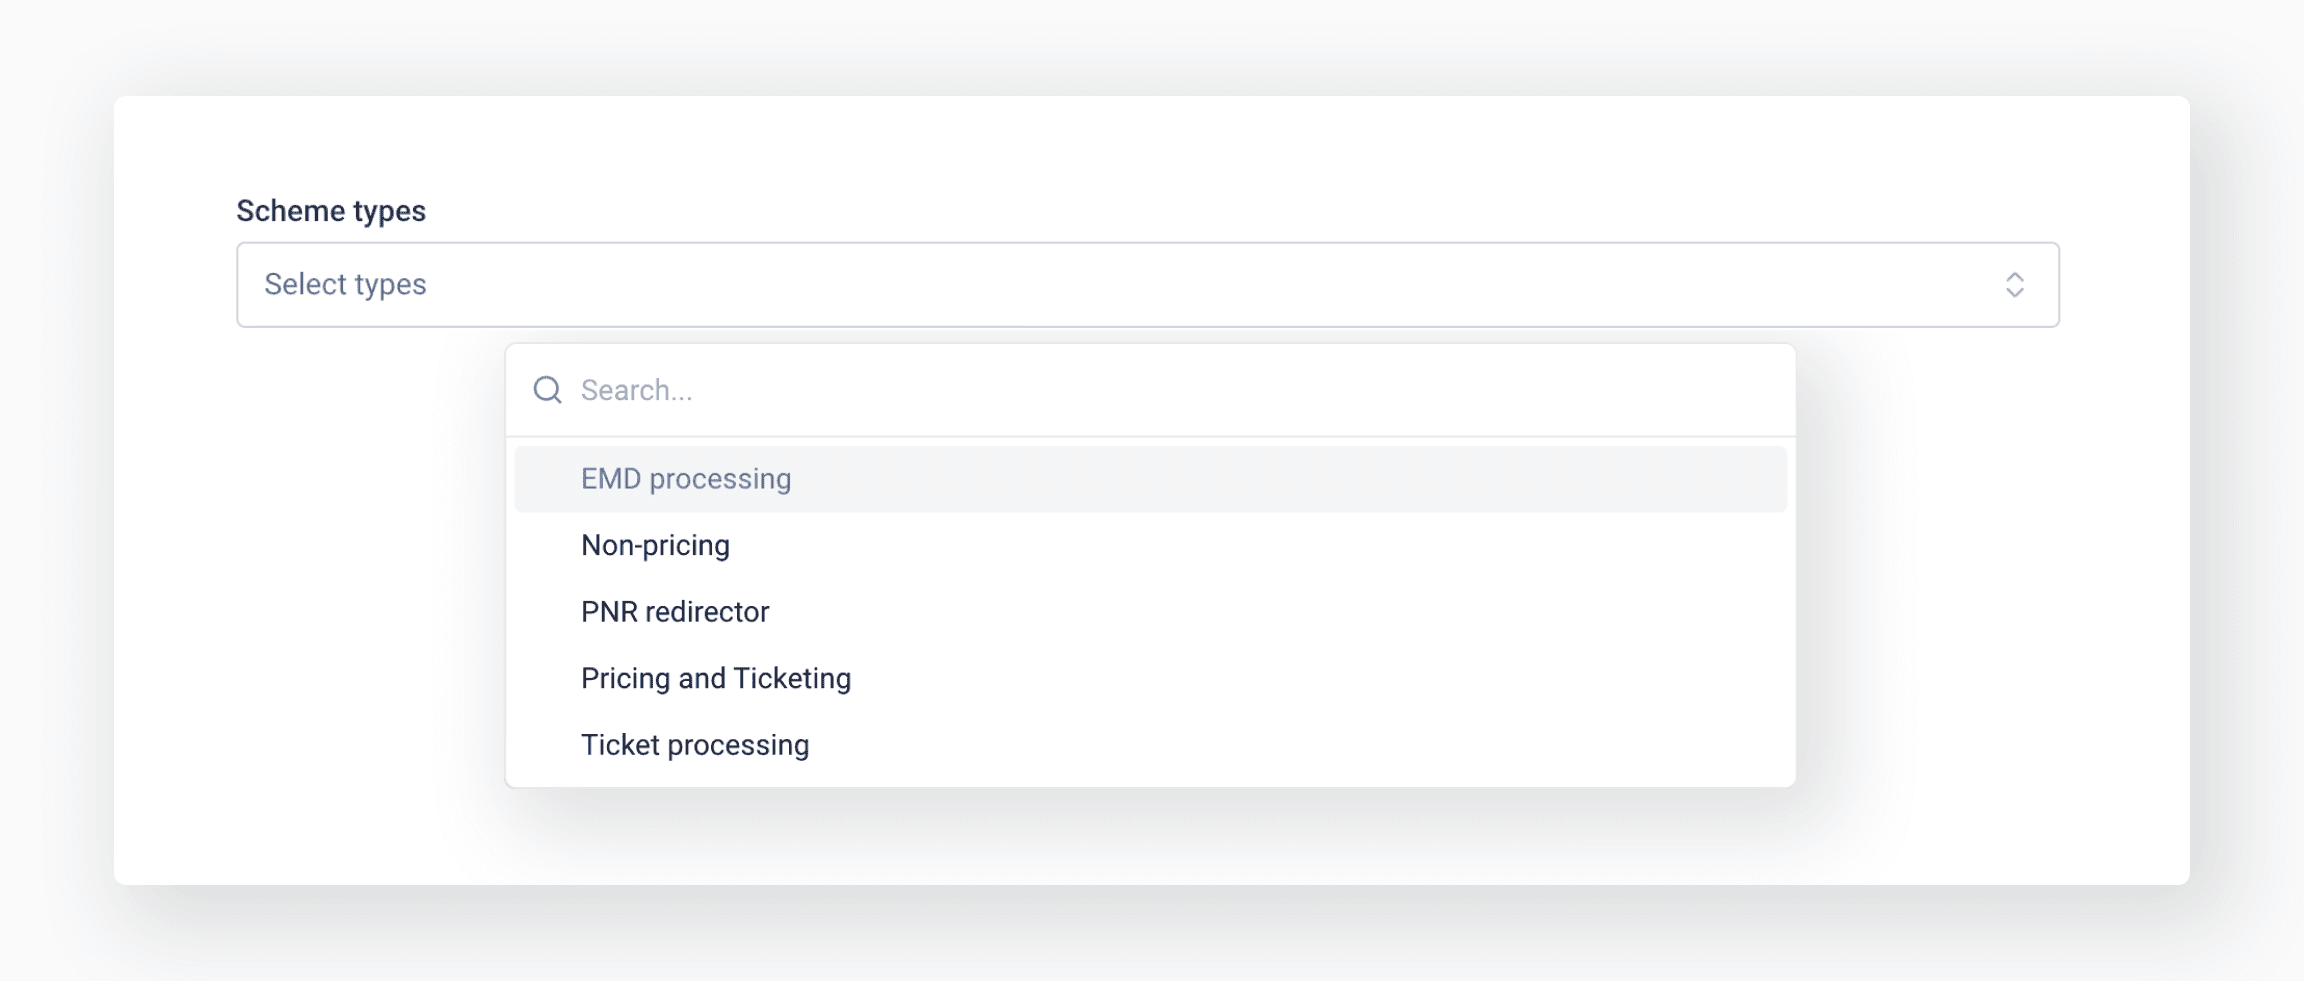The width and height of the screenshot is (2304, 981).
Task: Click the Select types placeholder text
Action: click(x=345, y=285)
